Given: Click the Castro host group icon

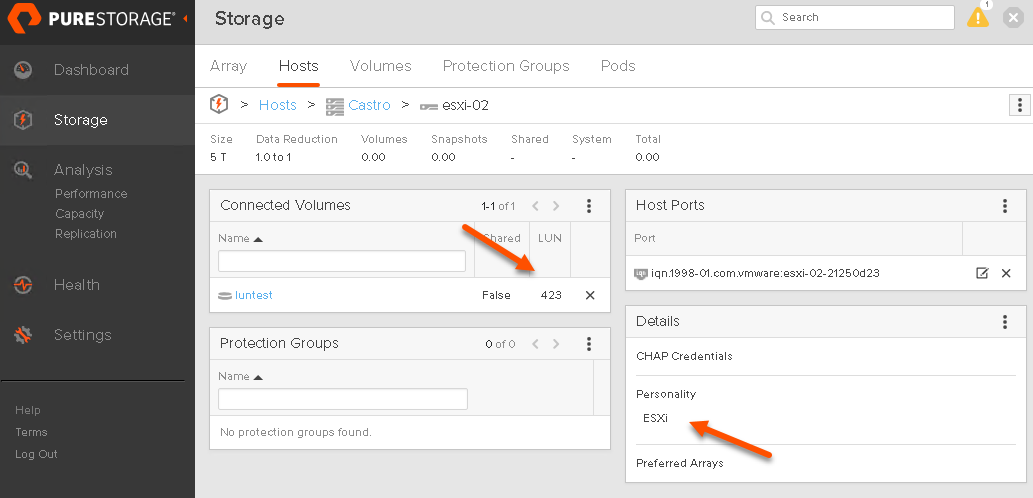Looking at the screenshot, I should [335, 105].
